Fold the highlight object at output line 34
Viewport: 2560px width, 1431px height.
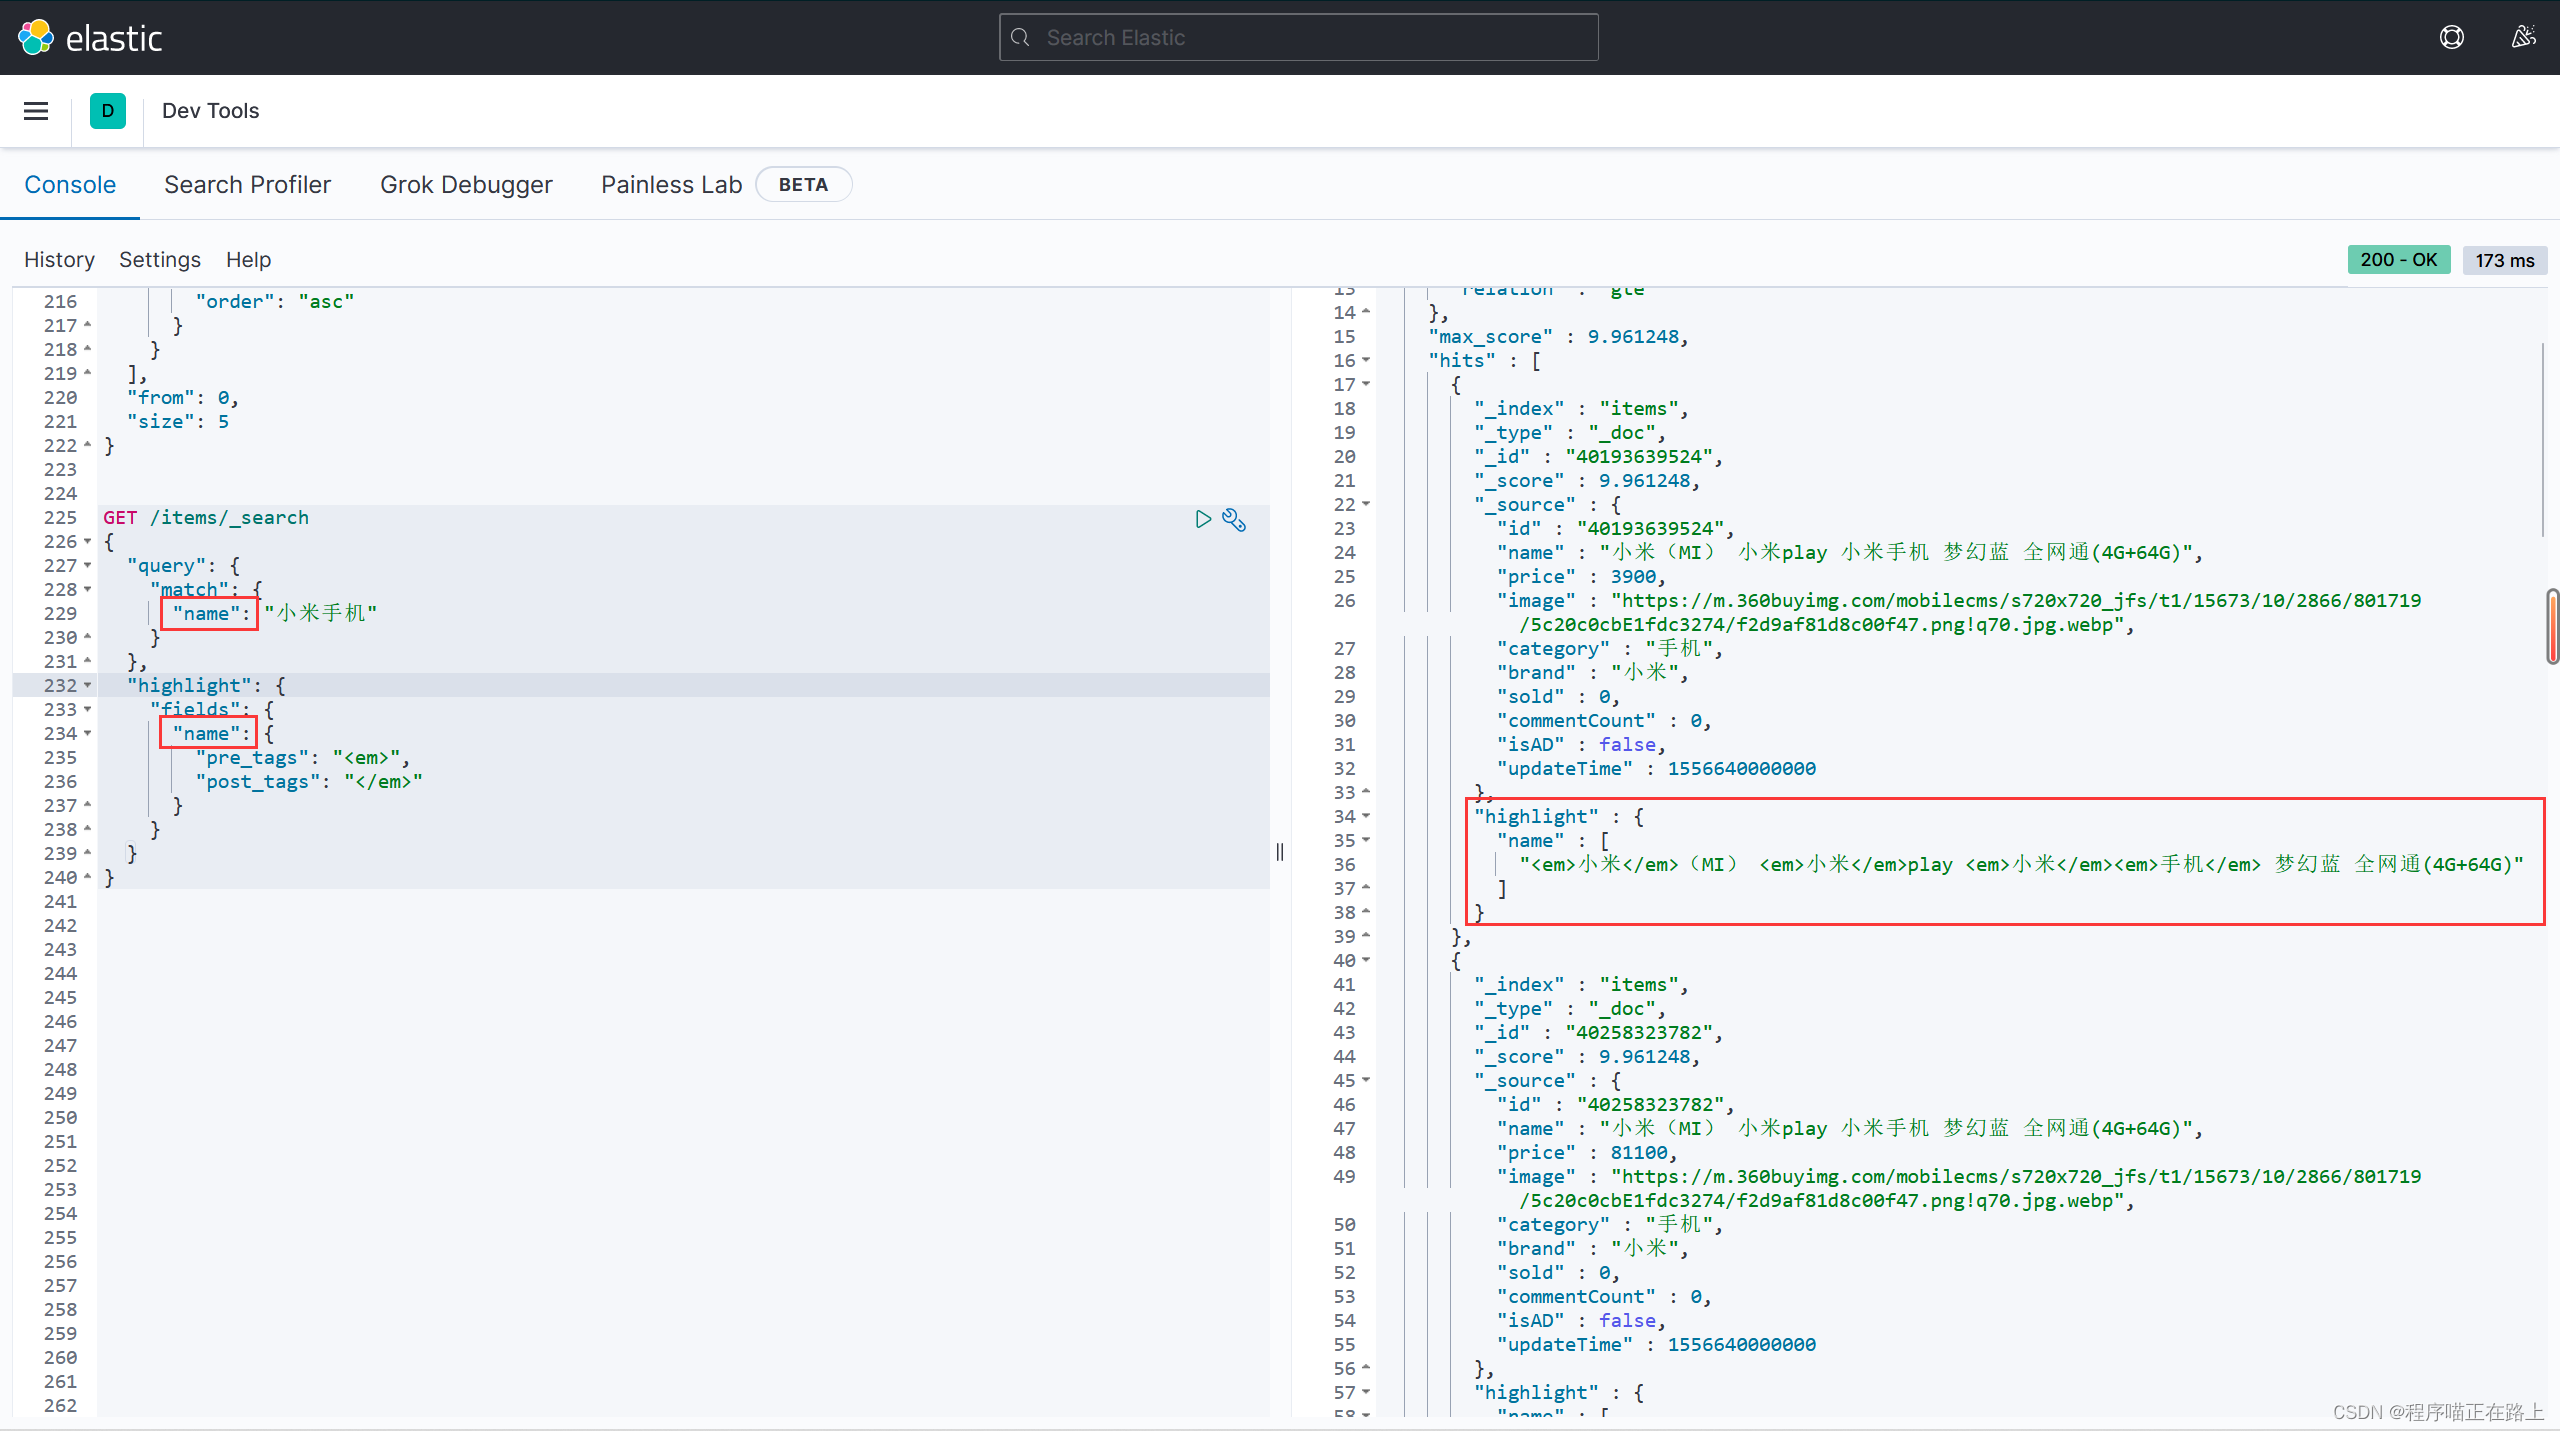click(x=1366, y=816)
